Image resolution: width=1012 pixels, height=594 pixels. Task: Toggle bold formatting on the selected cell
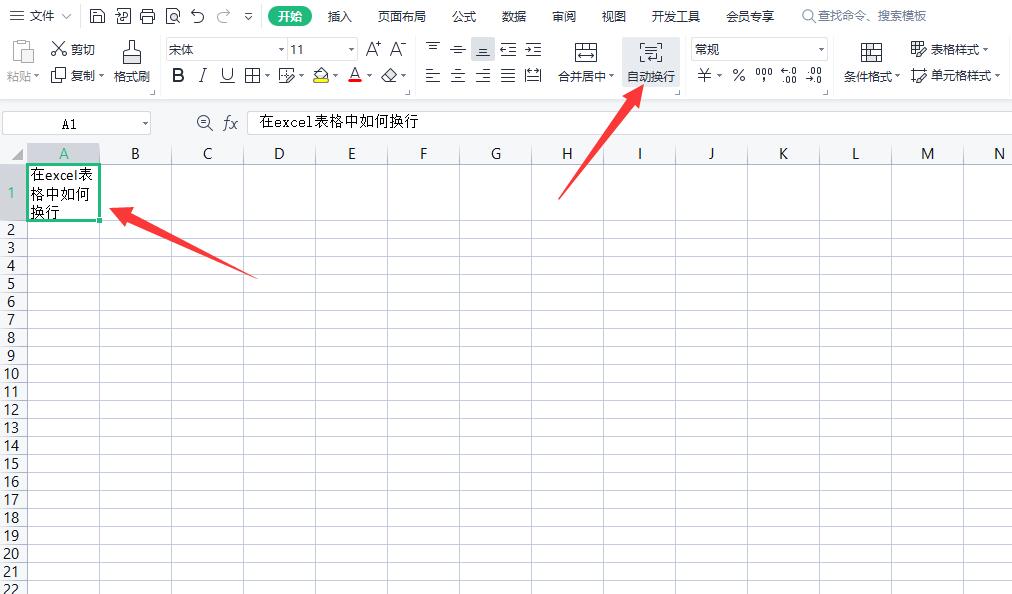click(x=178, y=75)
